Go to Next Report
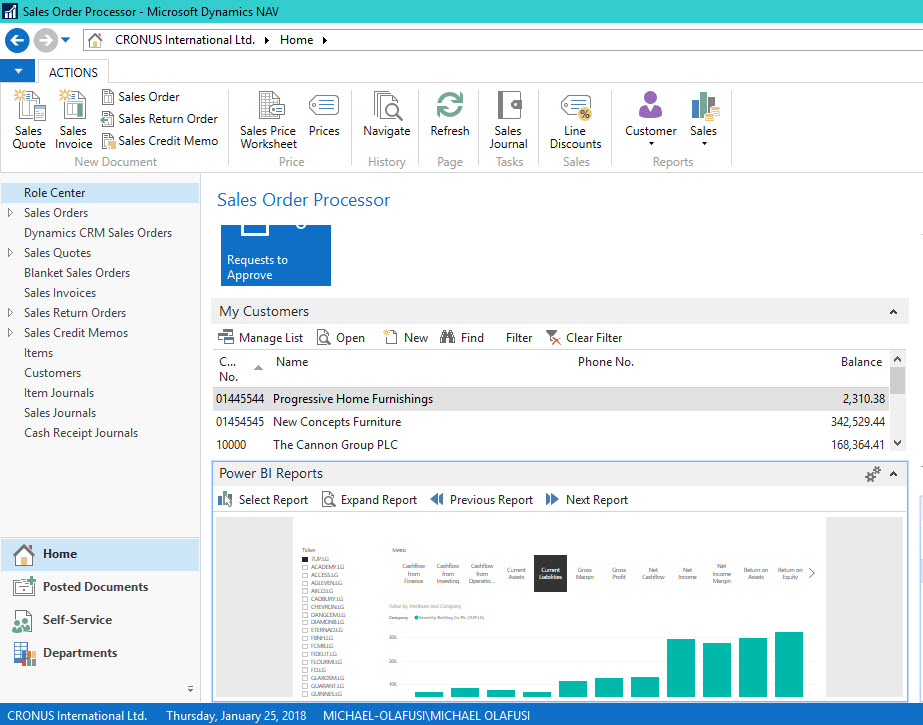The width and height of the screenshot is (923, 725). 587,500
